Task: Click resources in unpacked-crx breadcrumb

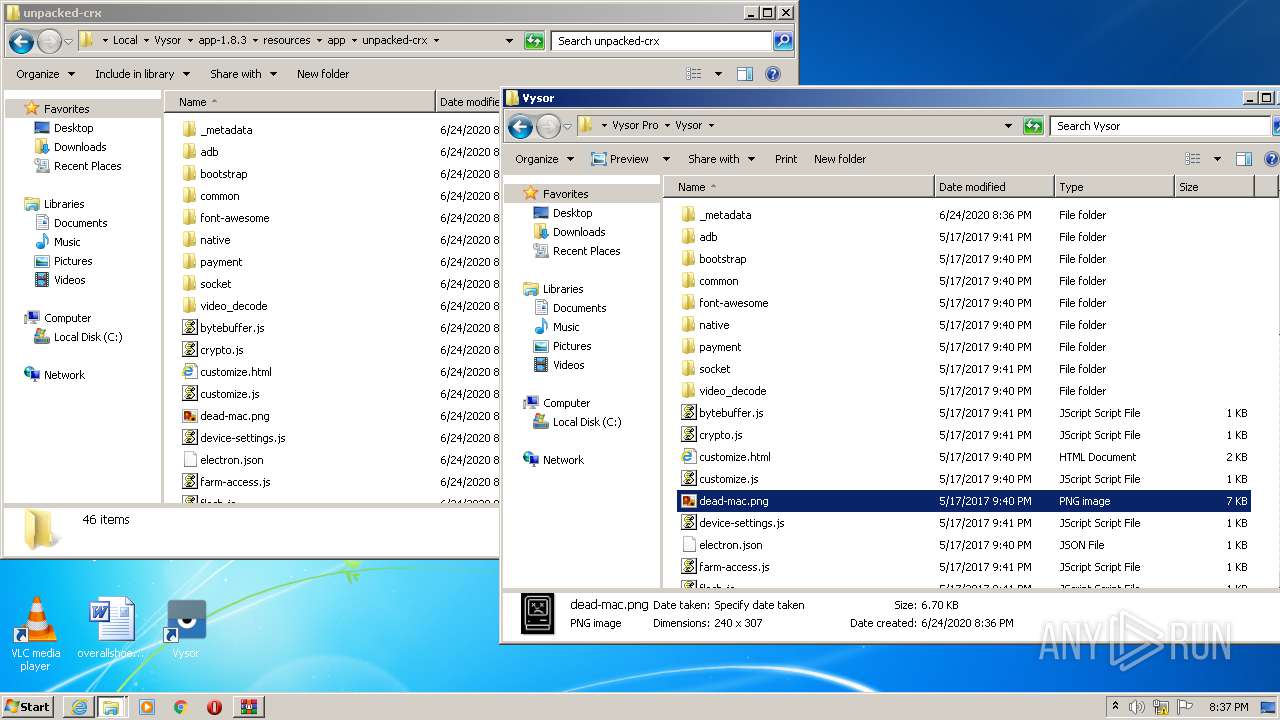Action: click(x=287, y=41)
